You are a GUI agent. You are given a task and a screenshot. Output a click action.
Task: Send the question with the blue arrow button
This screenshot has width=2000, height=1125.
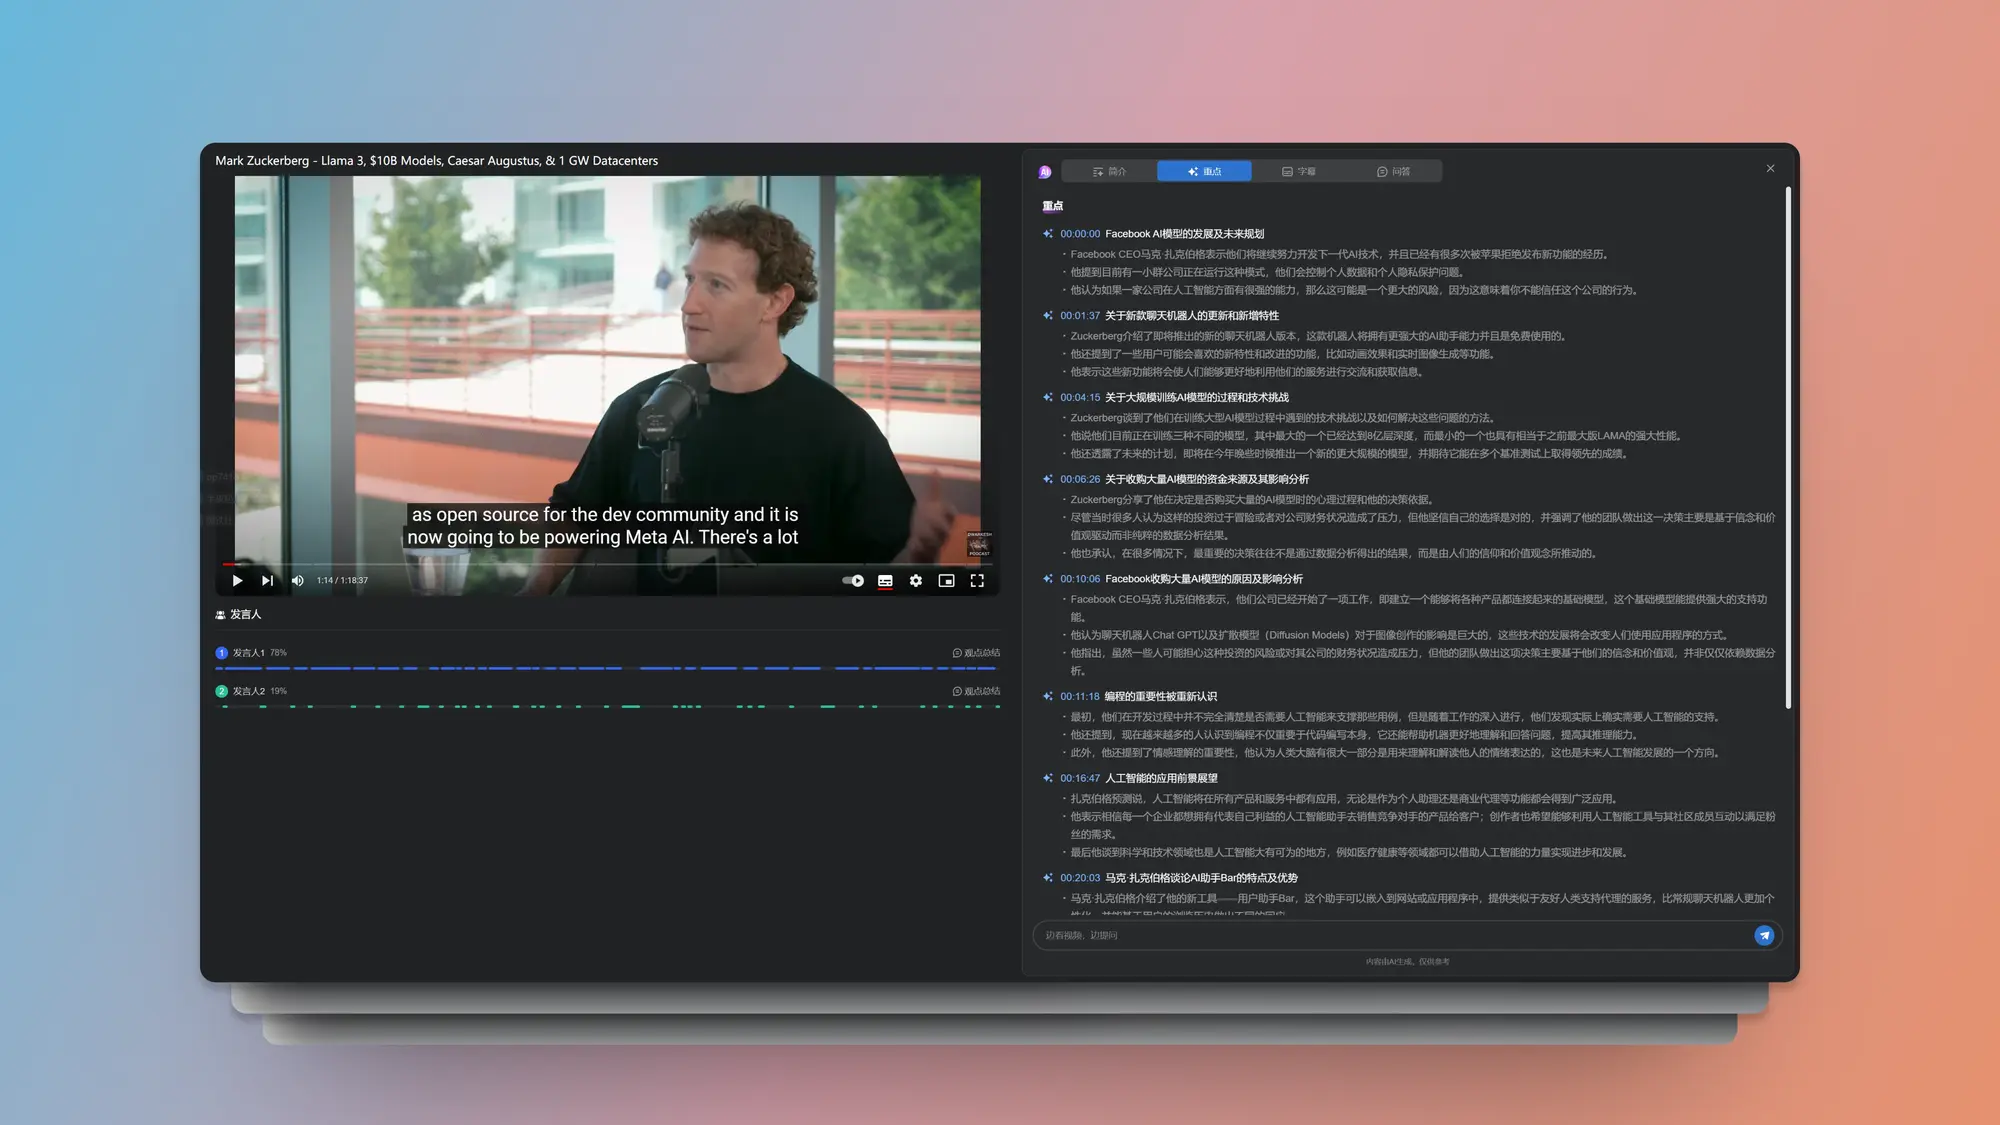[x=1764, y=935]
